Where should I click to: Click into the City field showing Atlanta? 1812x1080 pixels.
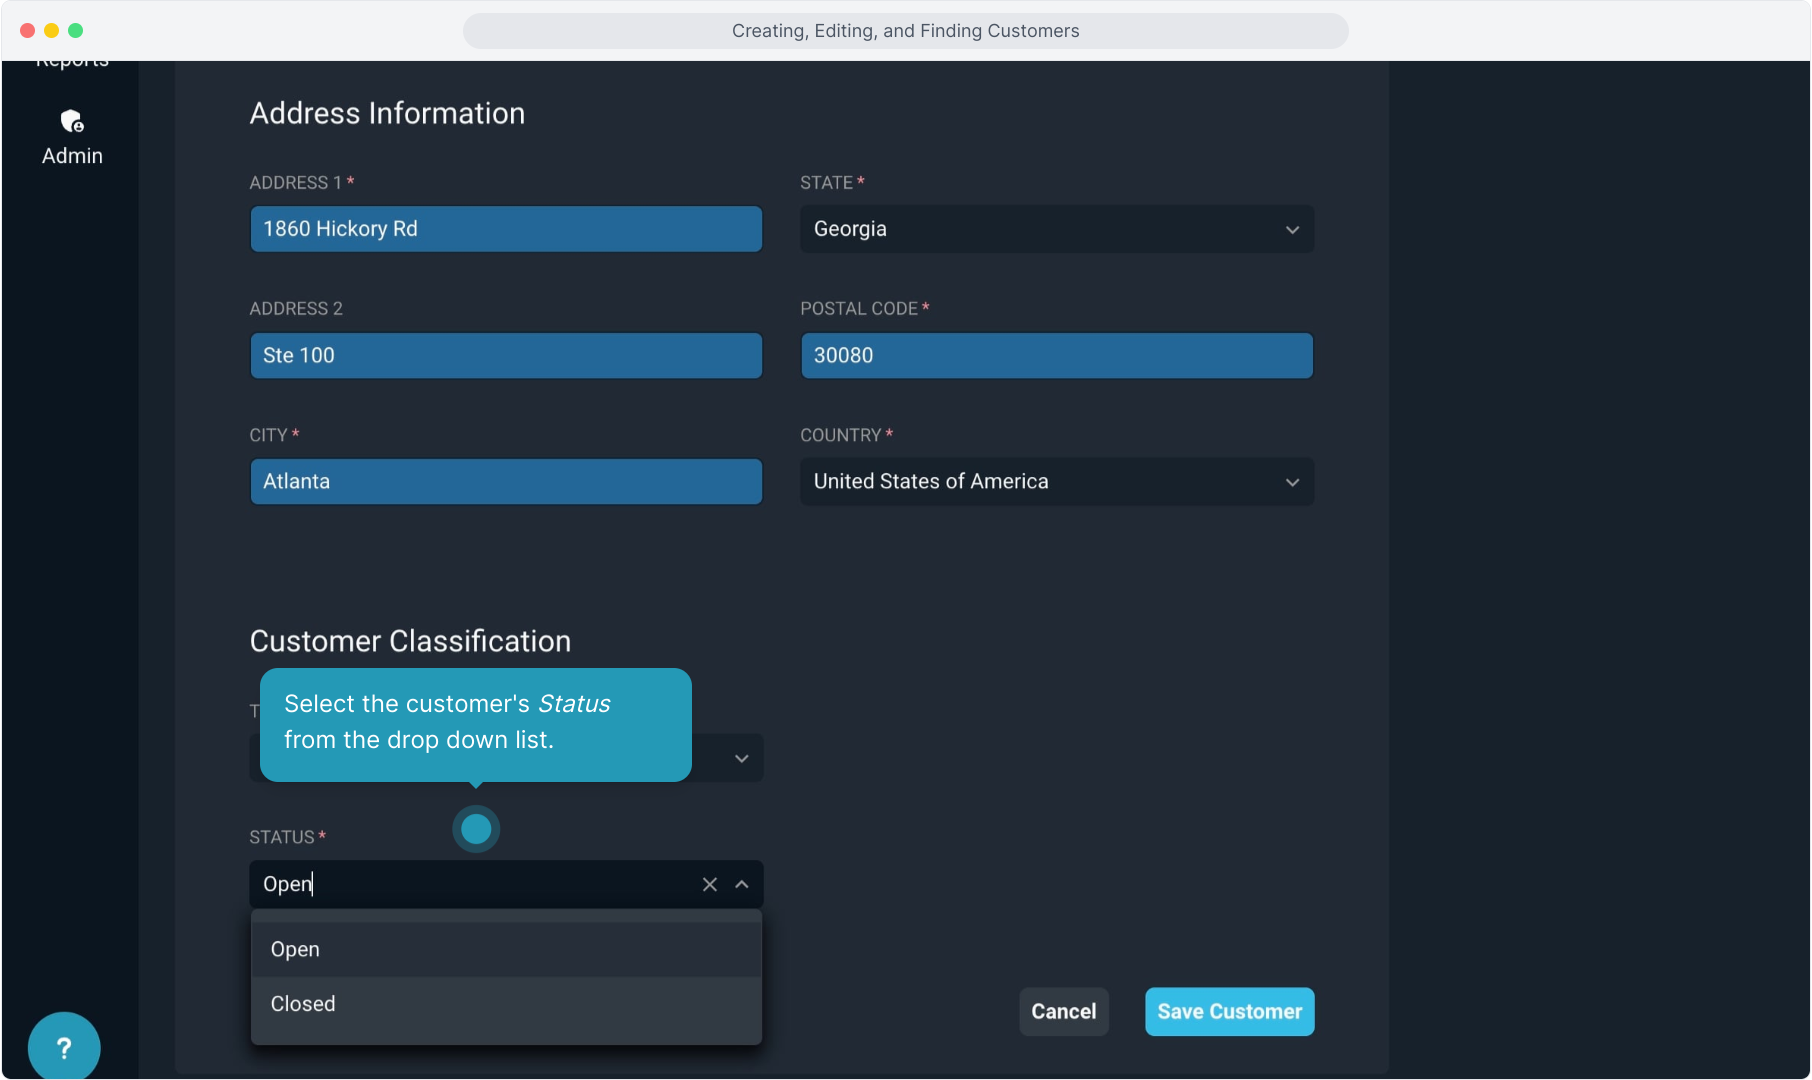pyautogui.click(x=506, y=482)
